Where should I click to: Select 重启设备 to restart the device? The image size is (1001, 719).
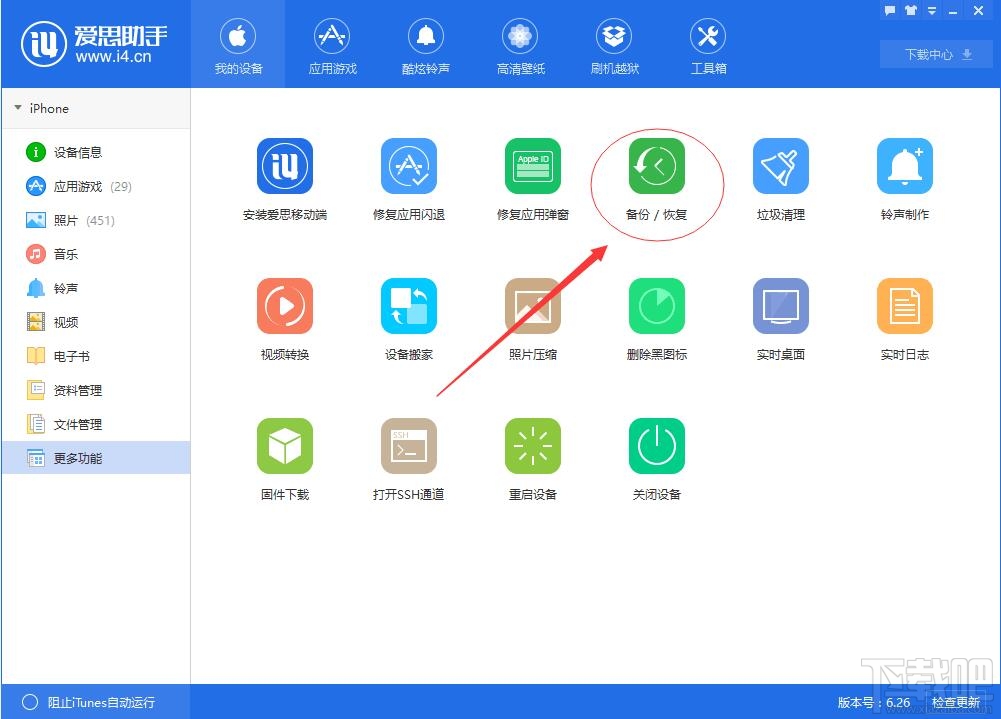click(x=533, y=460)
